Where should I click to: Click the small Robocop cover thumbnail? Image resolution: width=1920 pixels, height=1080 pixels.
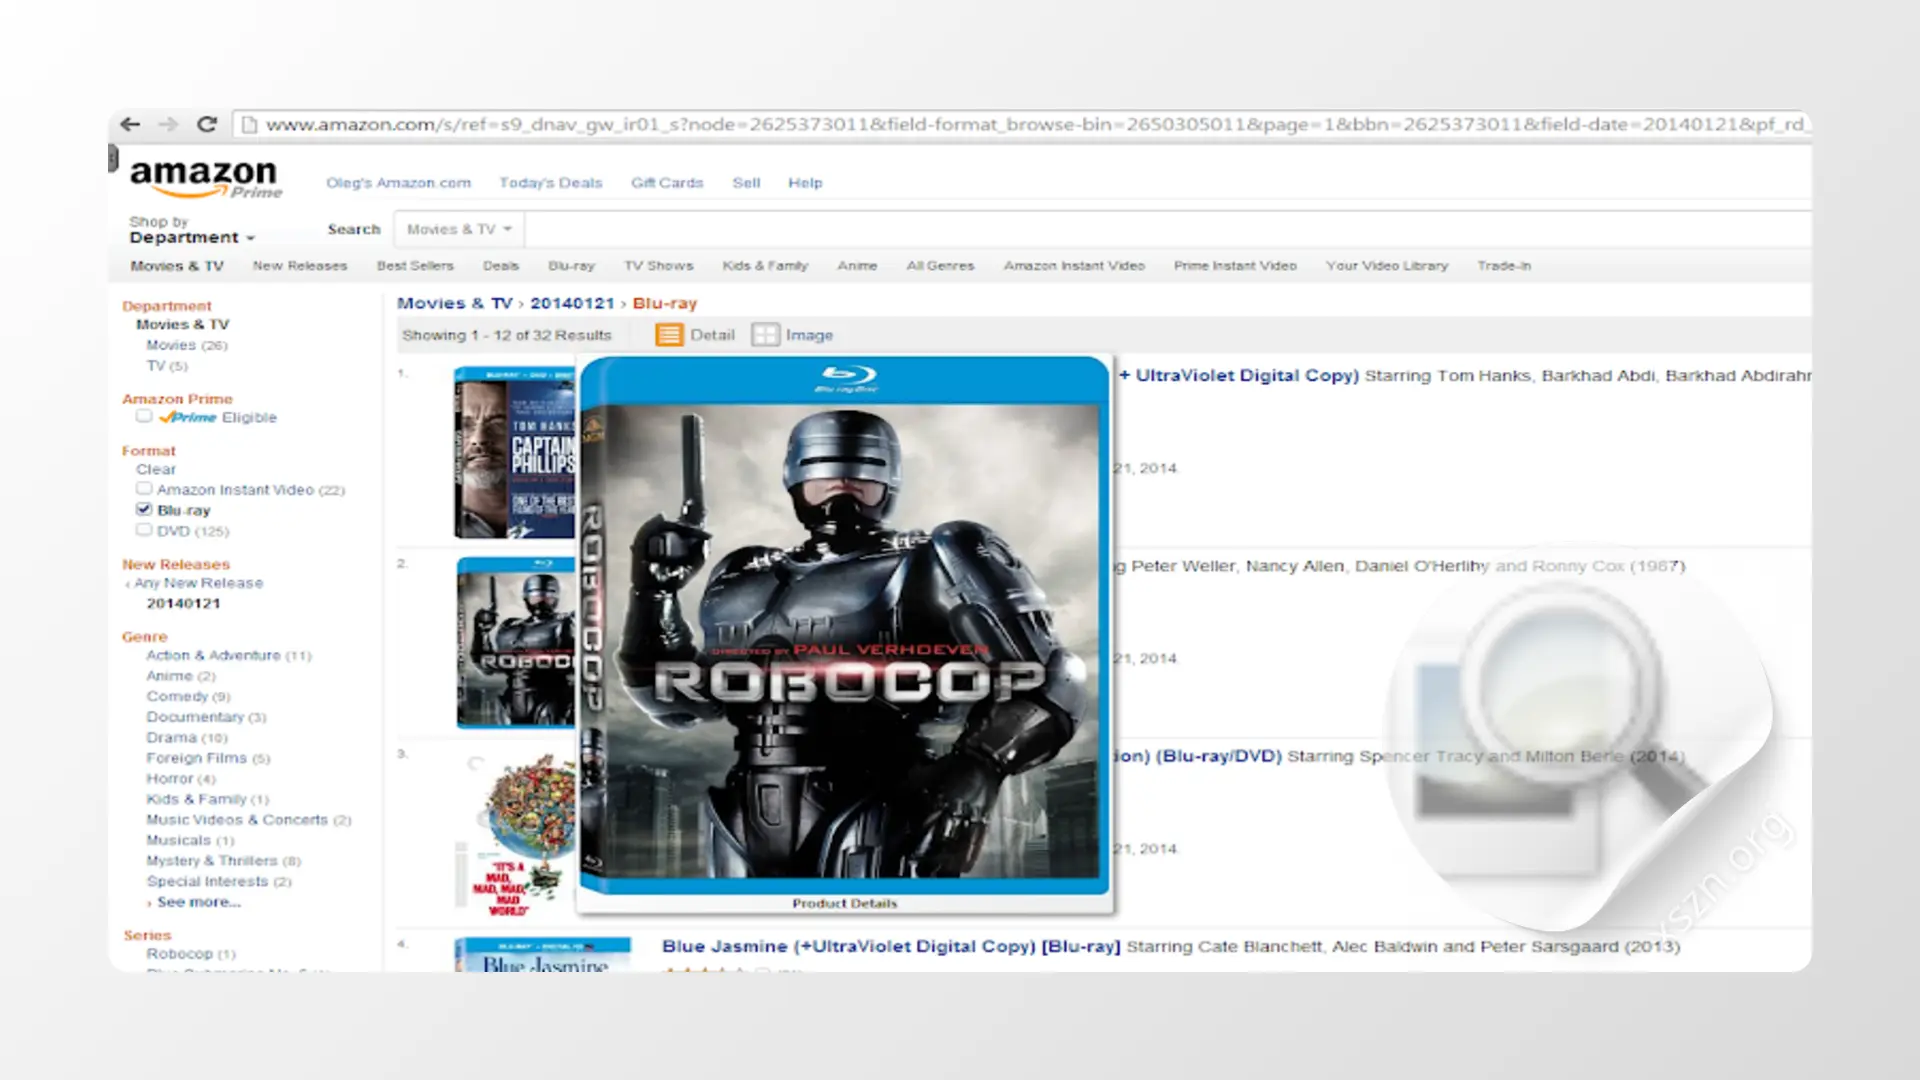[516, 643]
